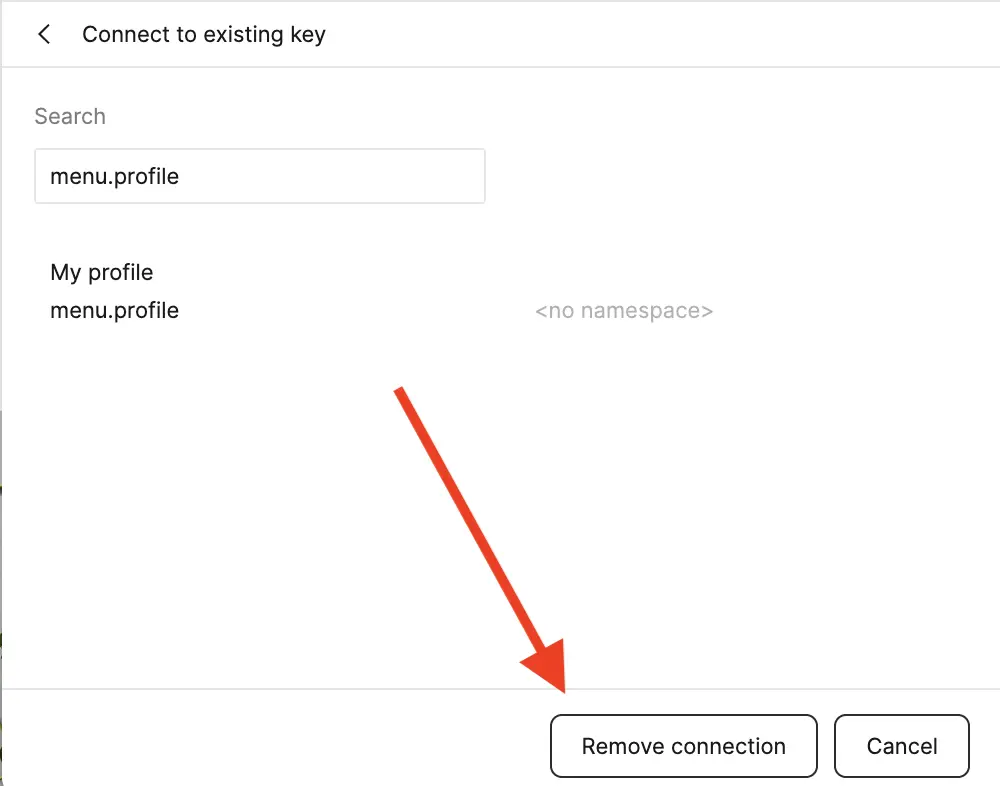Dismiss the dialog with Cancel
1000x786 pixels.
pyautogui.click(x=901, y=746)
